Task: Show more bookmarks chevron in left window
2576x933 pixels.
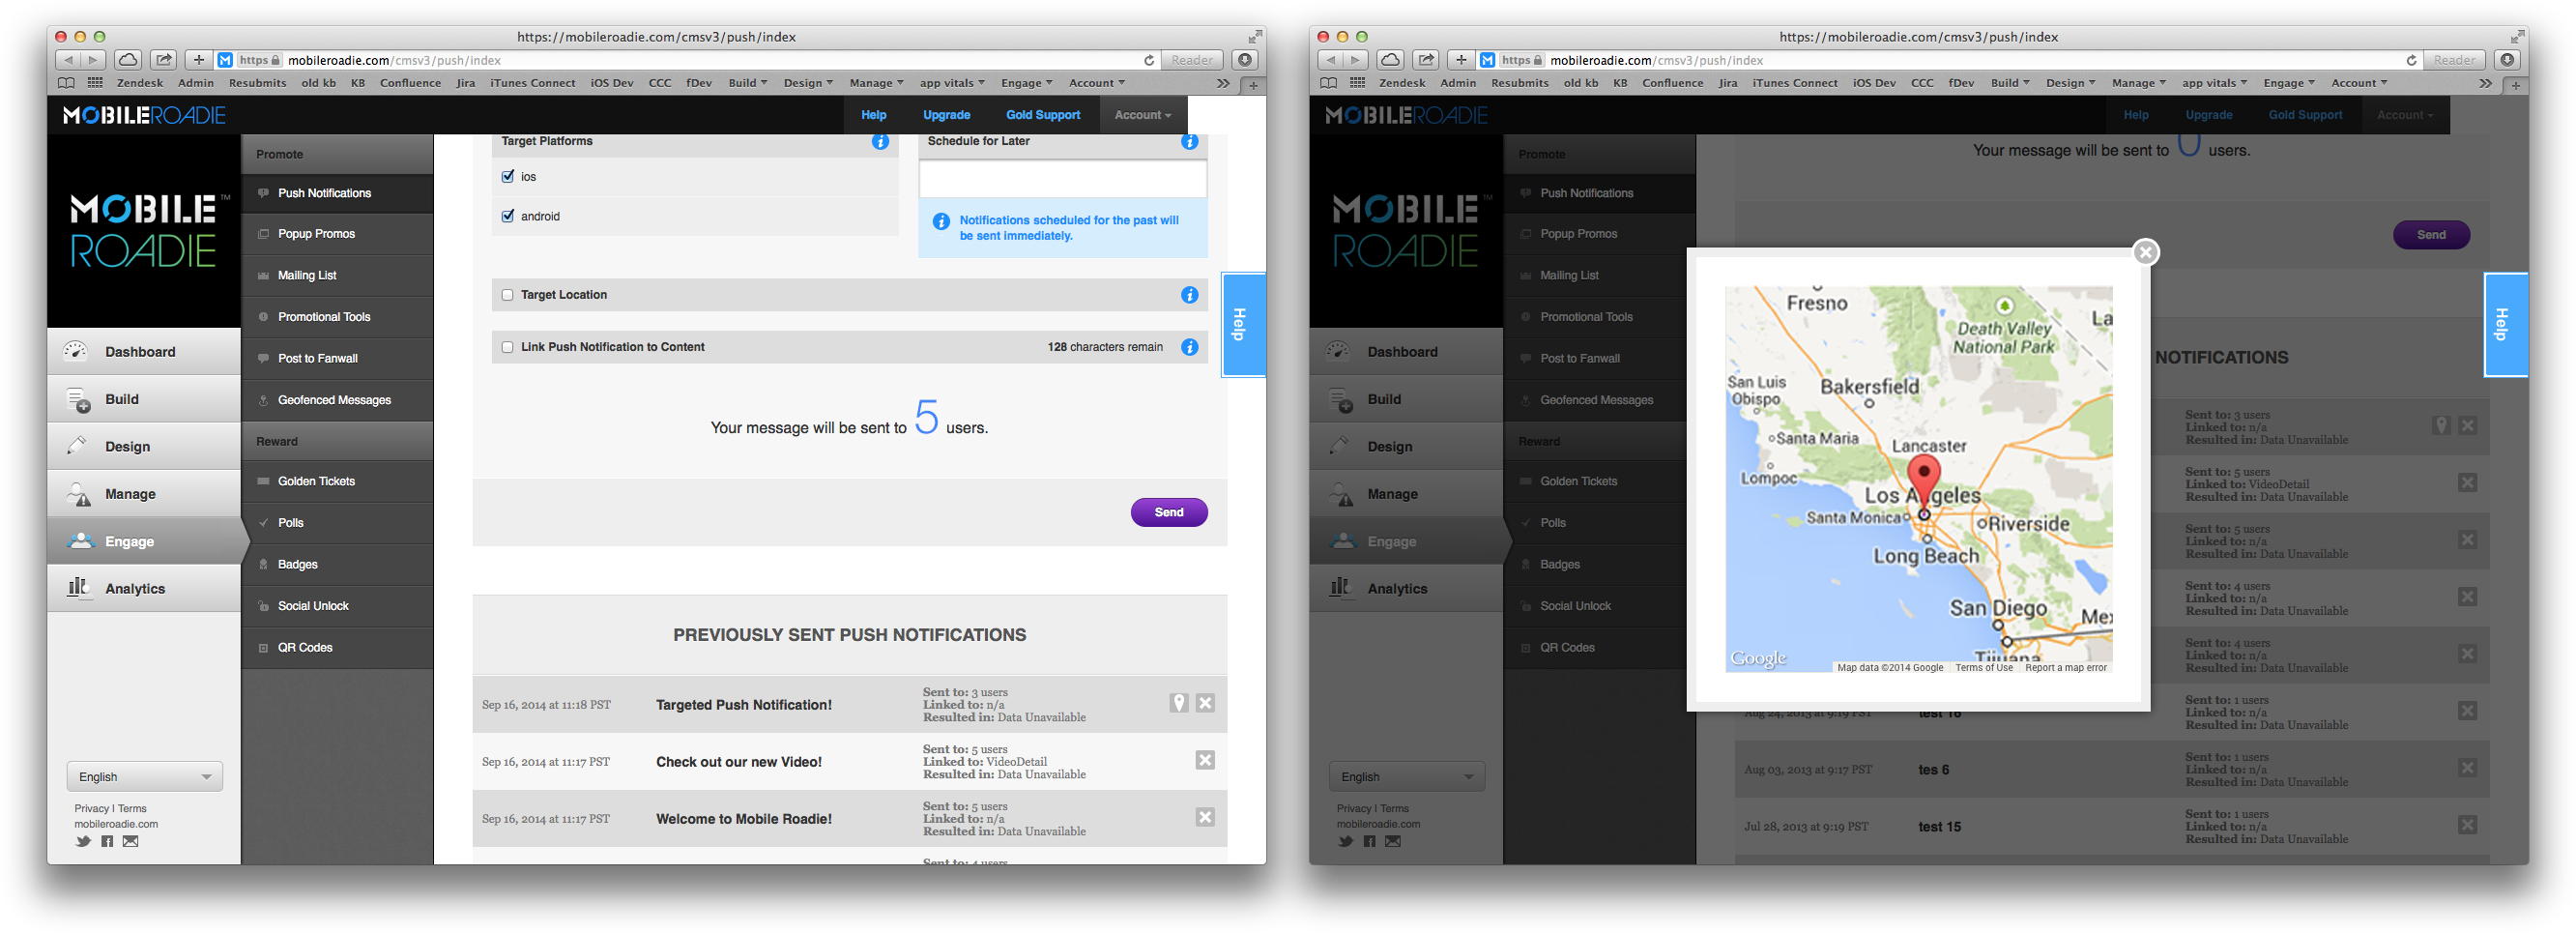Action: [1223, 84]
